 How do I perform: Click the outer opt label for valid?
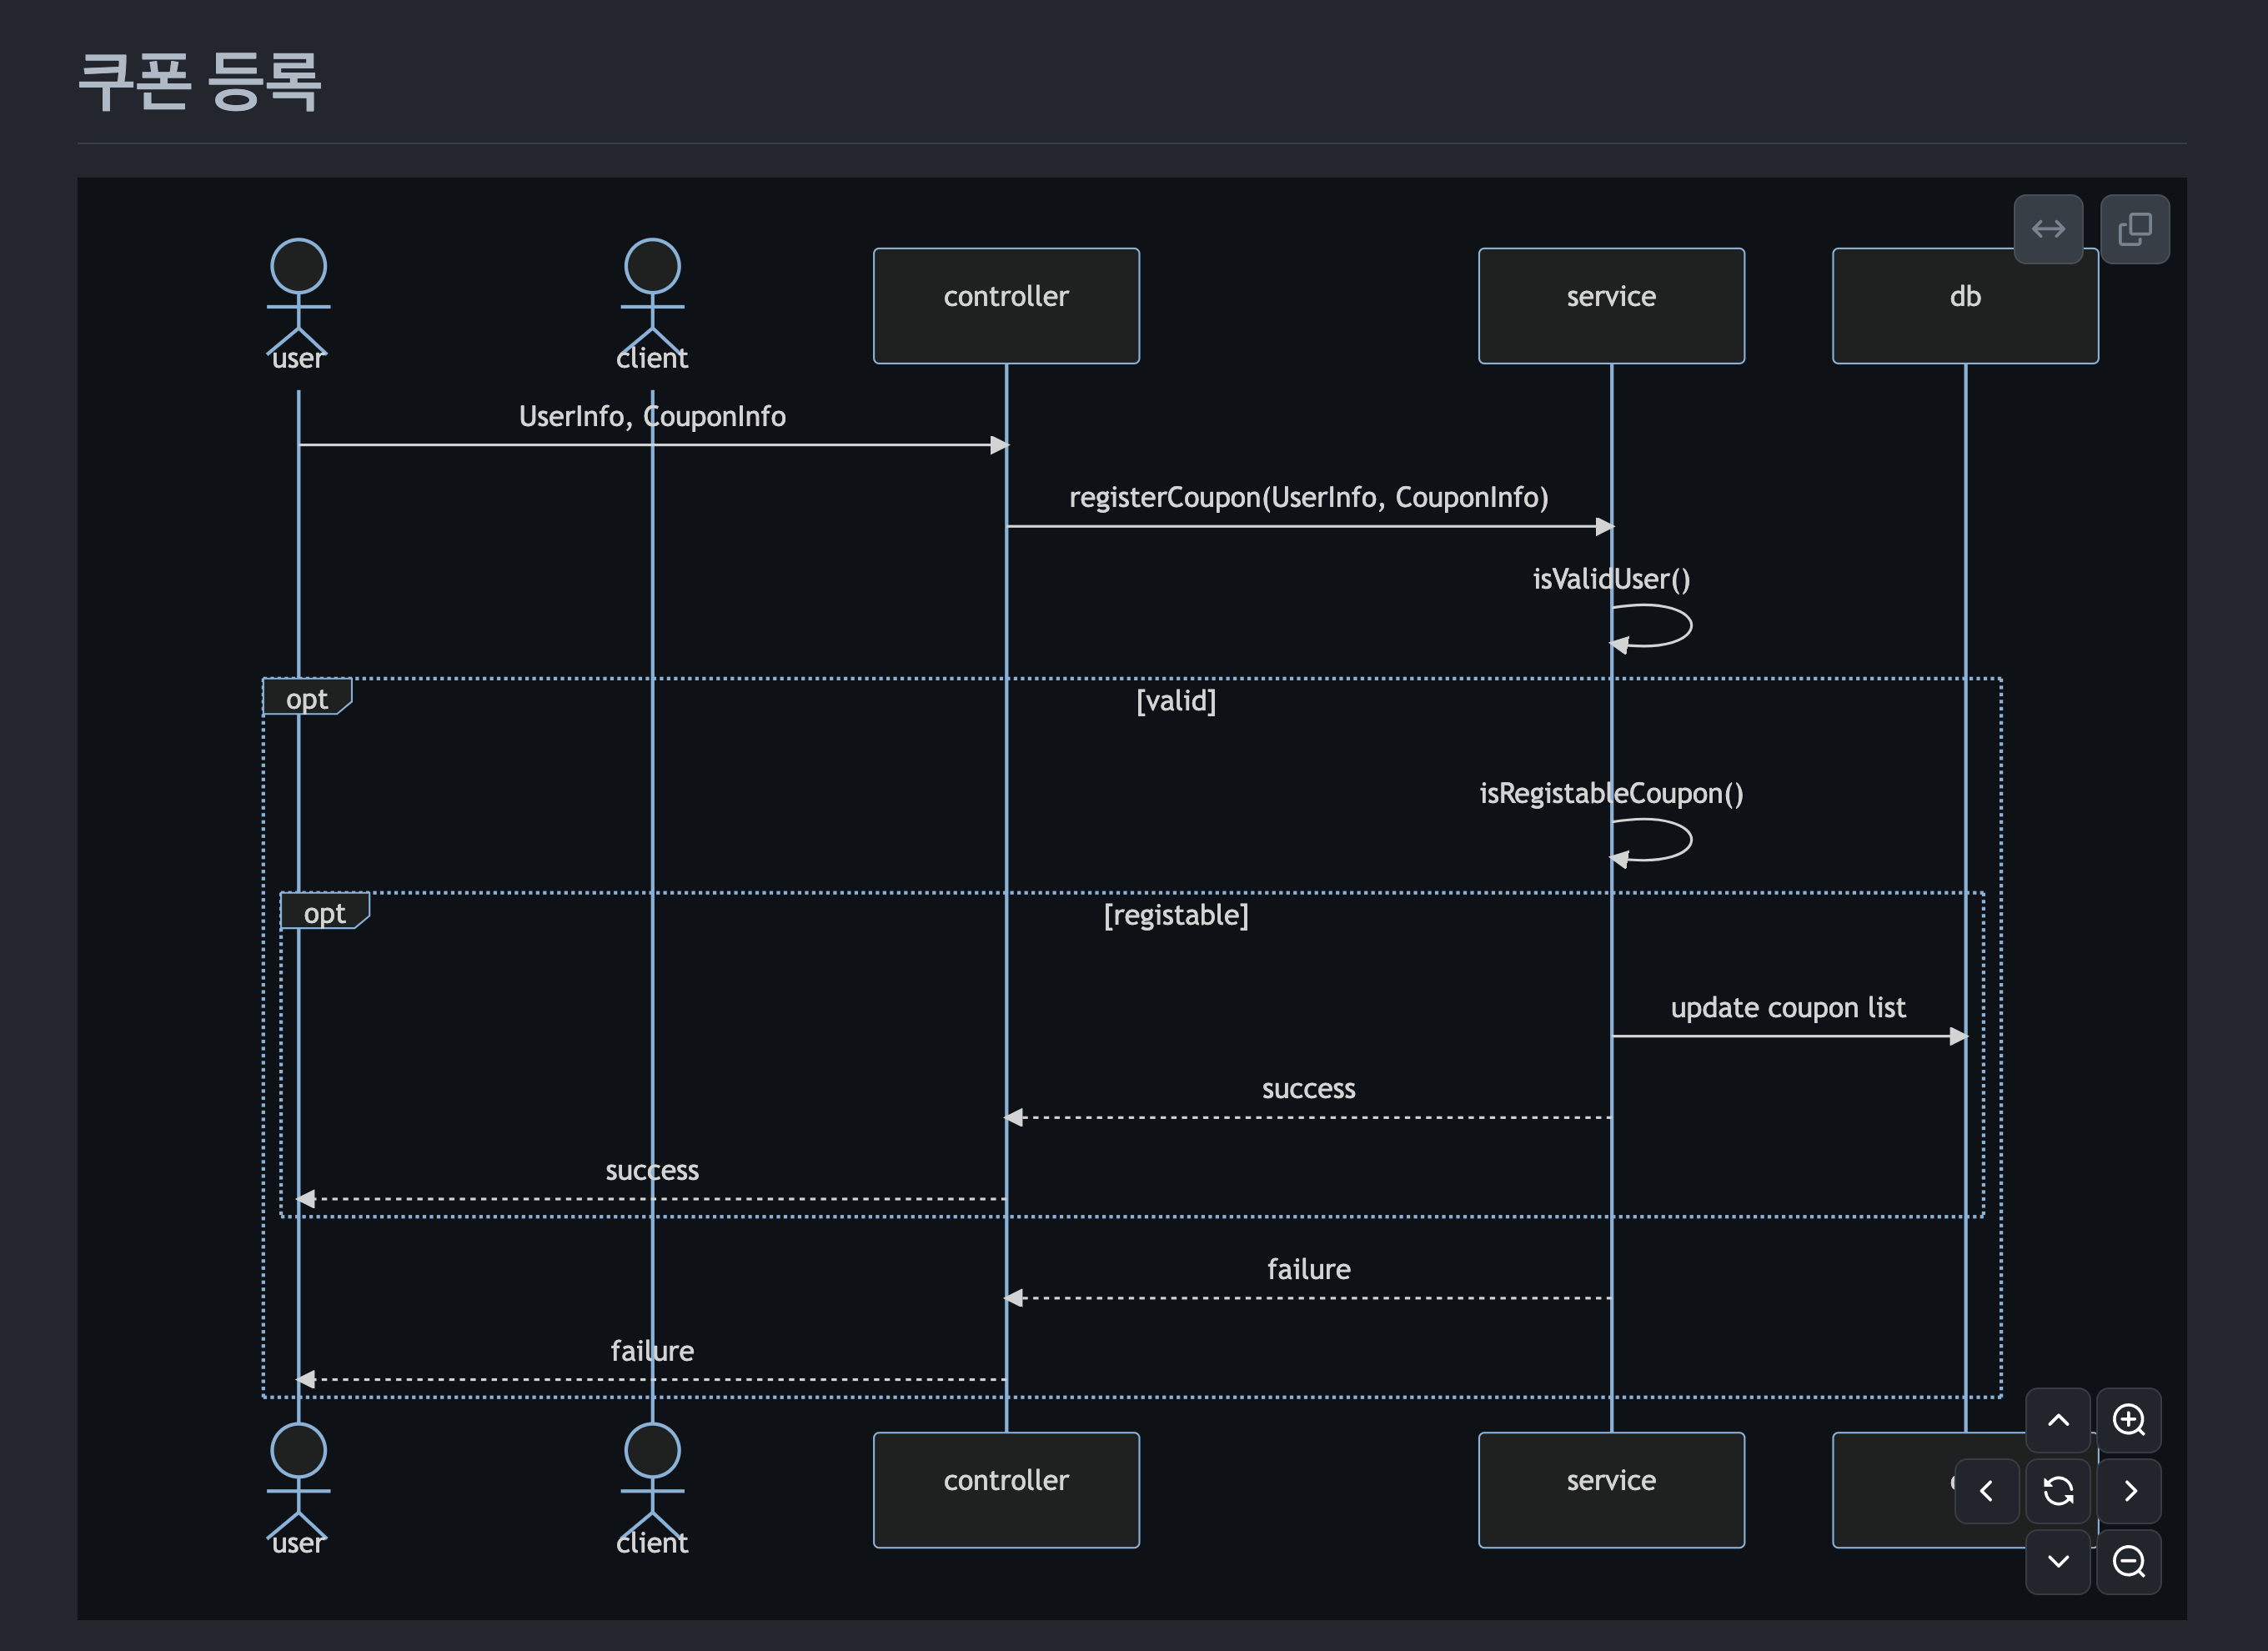306,698
